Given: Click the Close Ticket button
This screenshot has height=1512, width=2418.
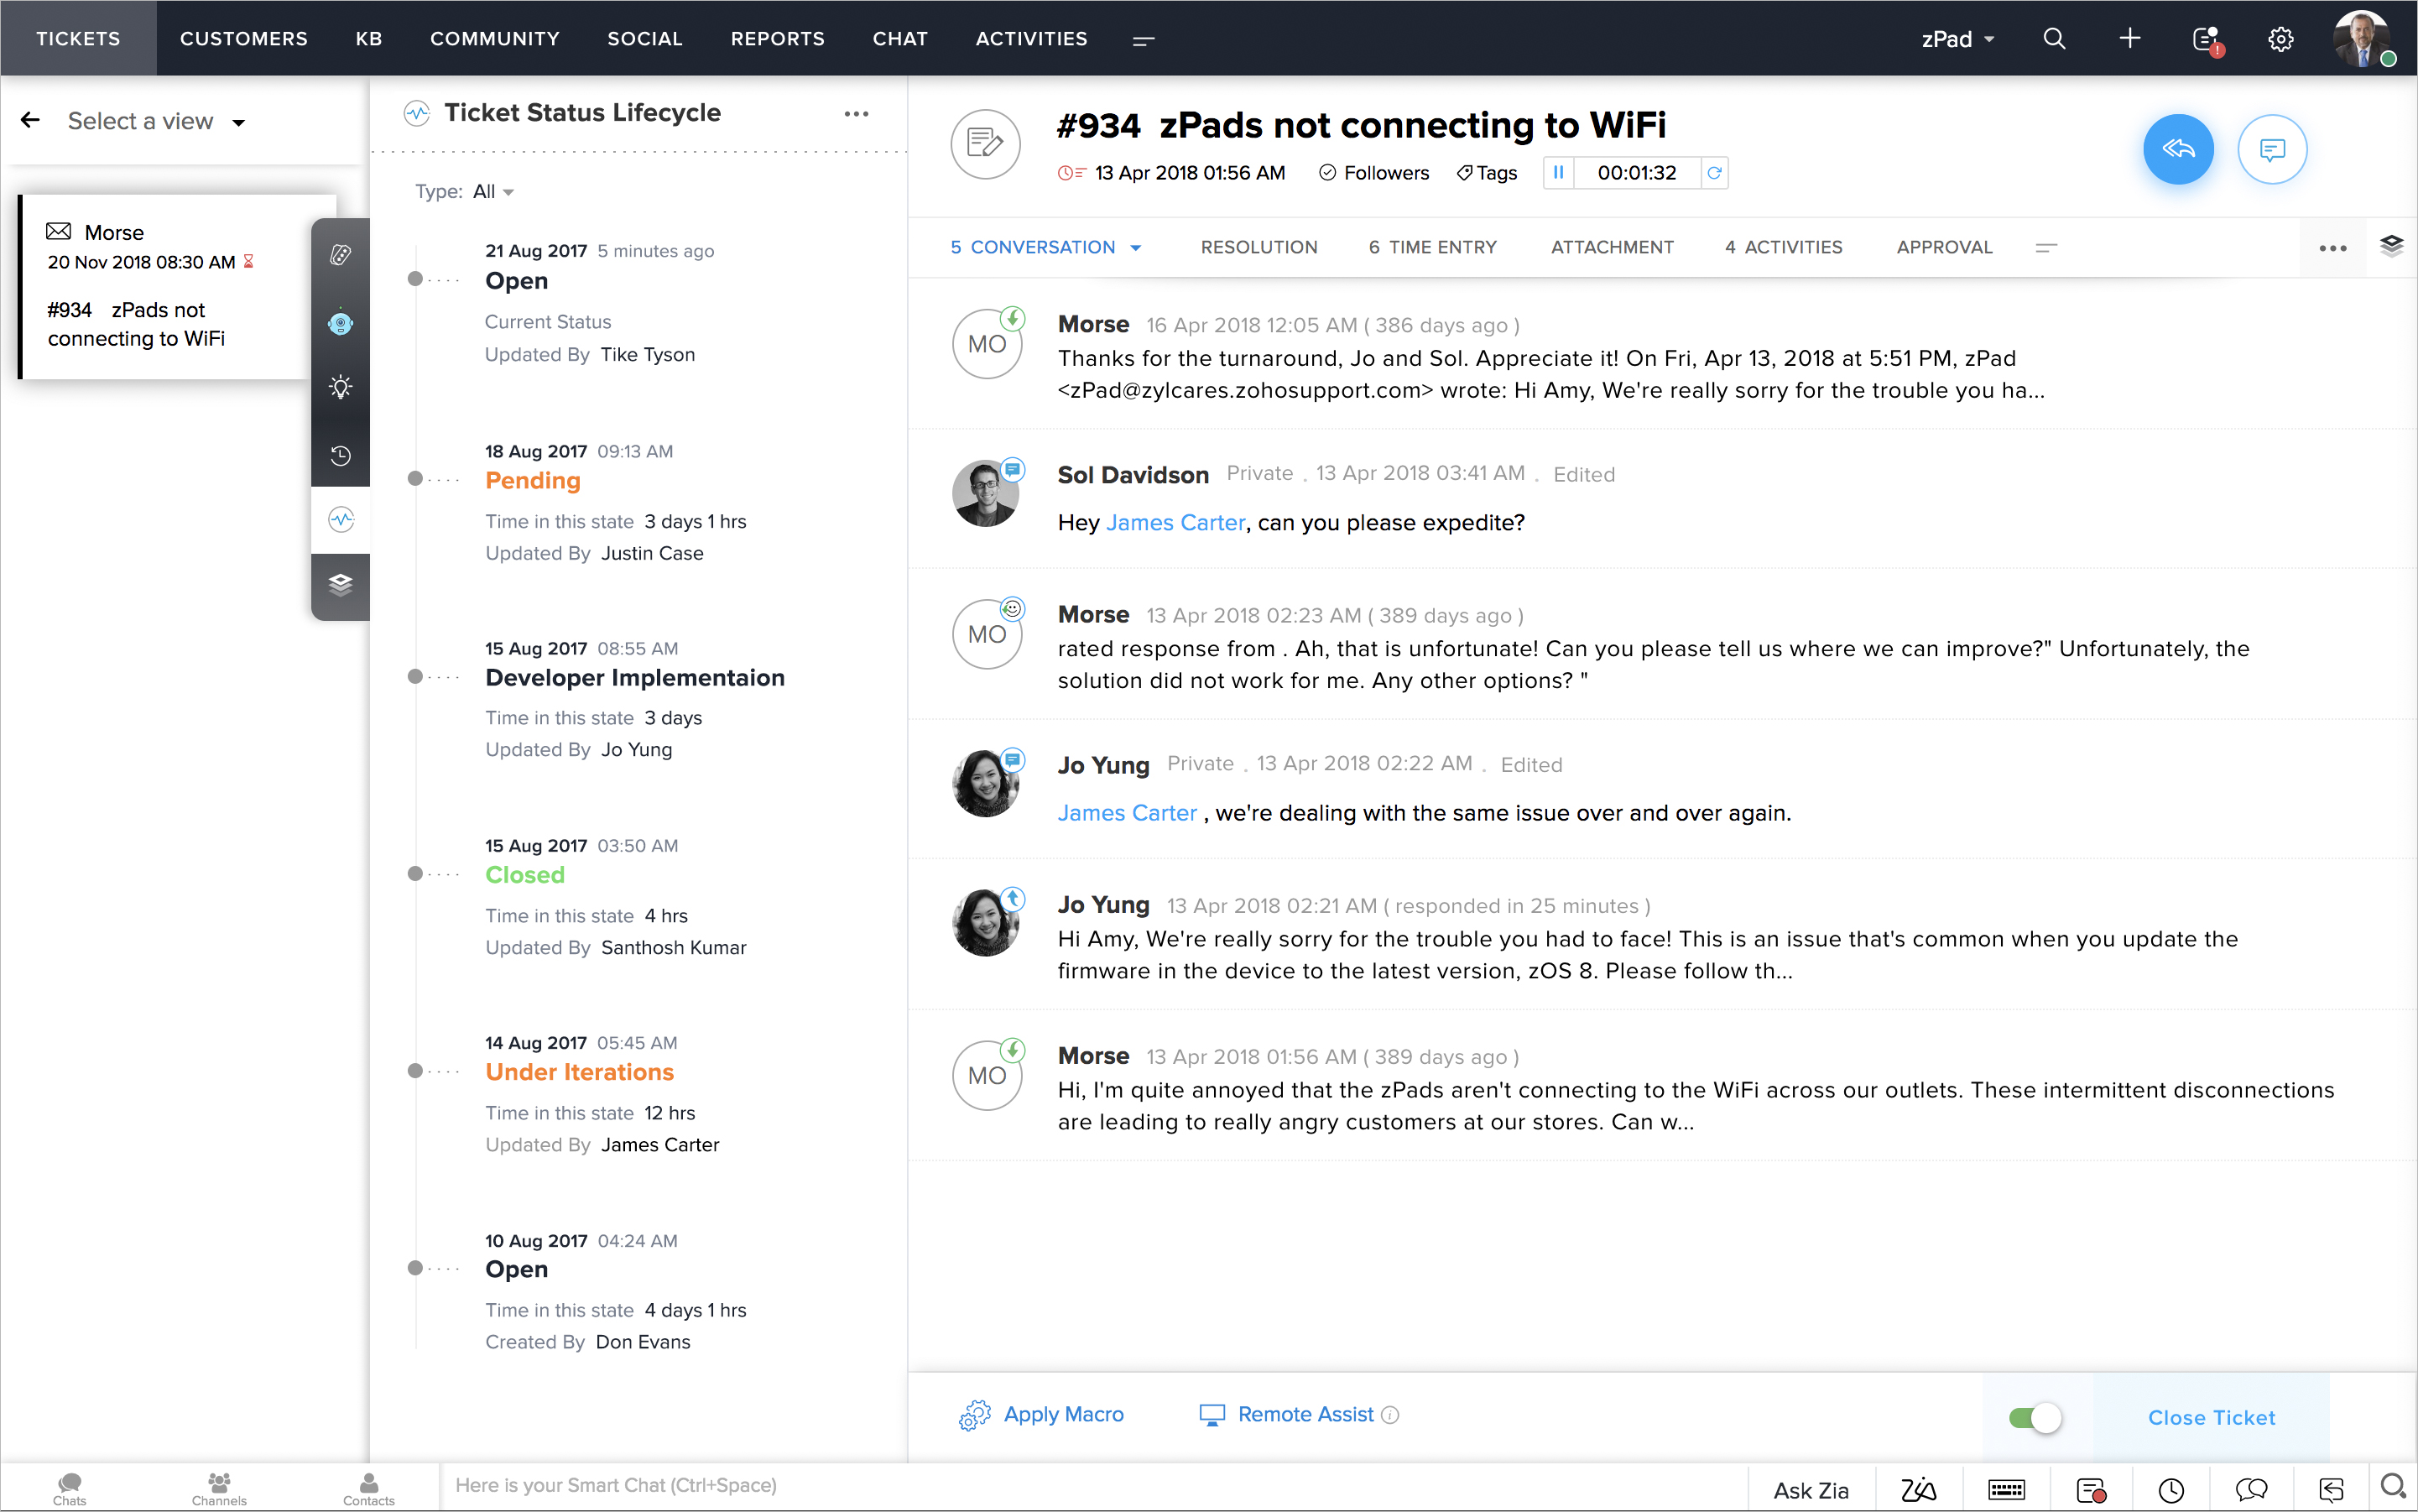Looking at the screenshot, I should (2210, 1418).
